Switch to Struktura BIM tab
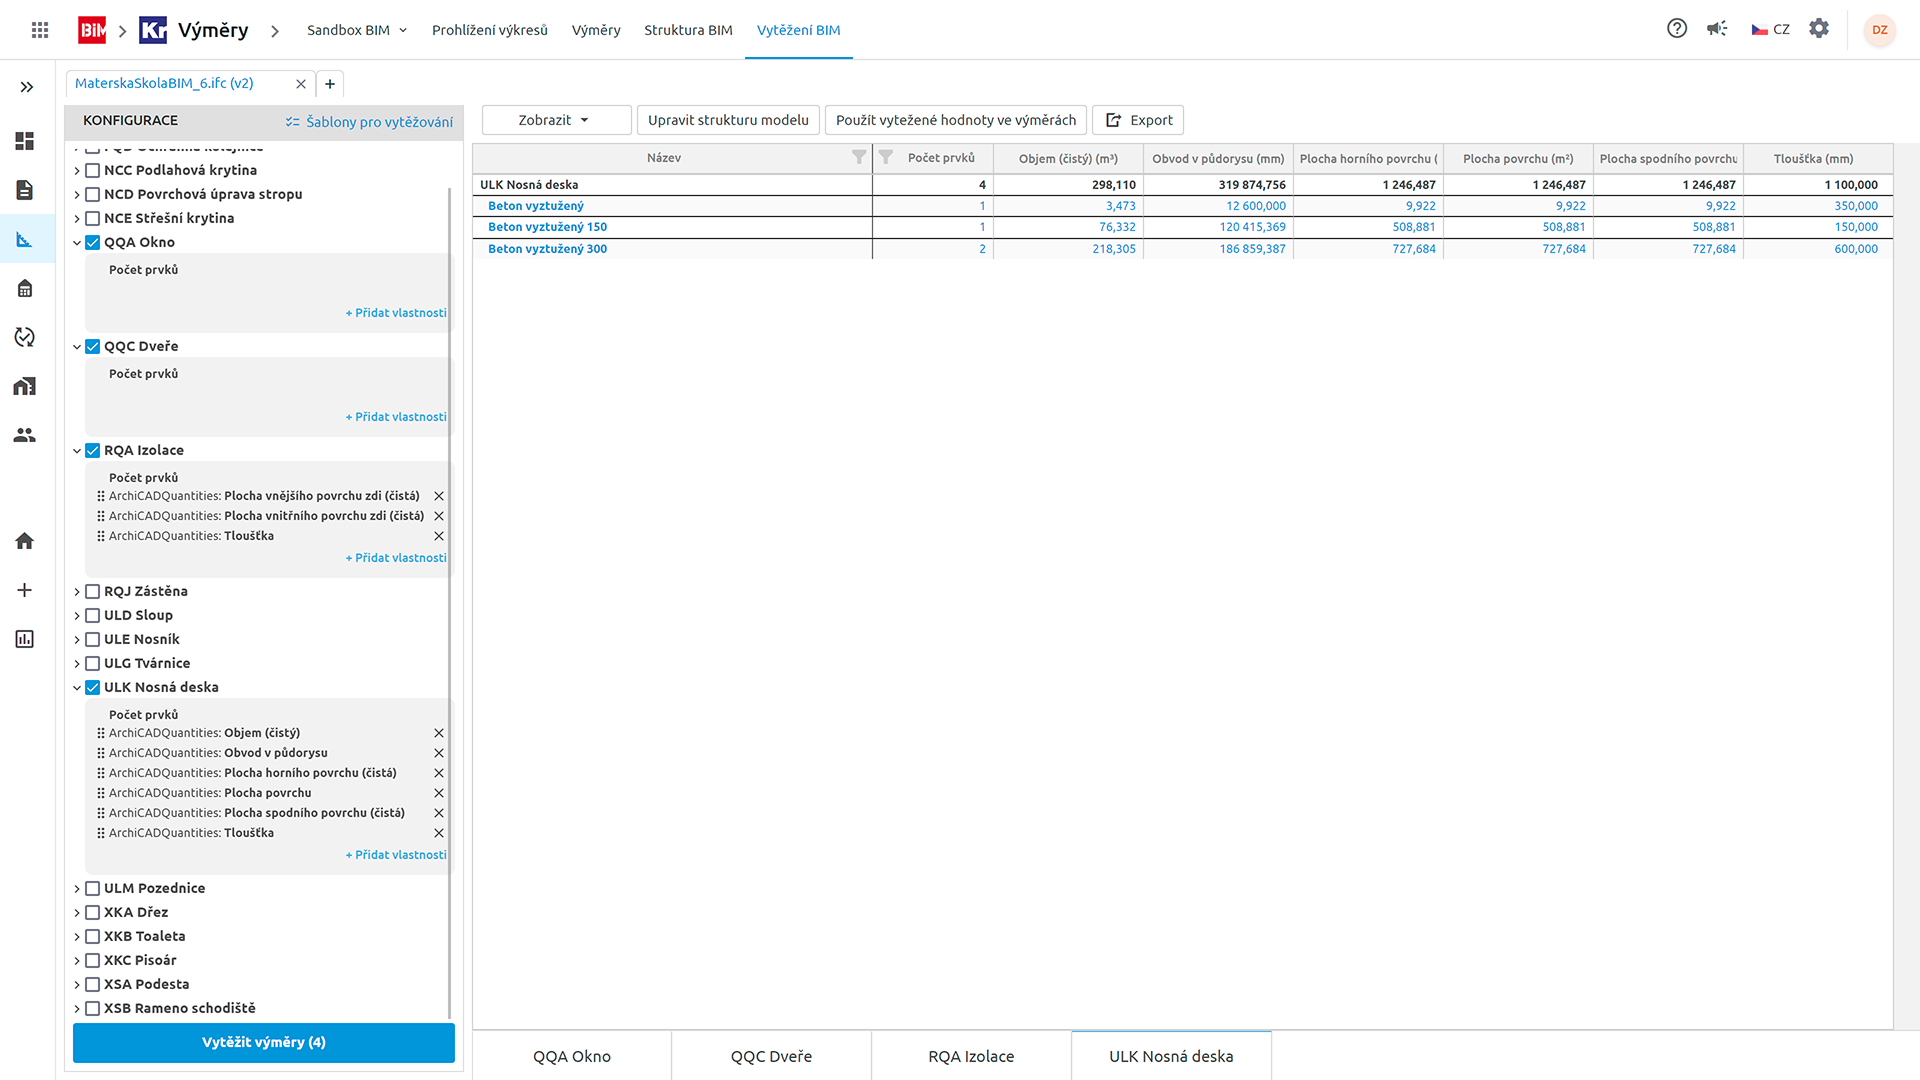The image size is (1920, 1080). [688, 30]
